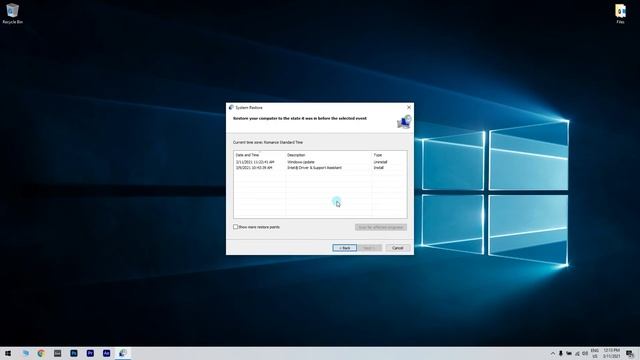The height and width of the screenshot is (360, 640).
Task: Sort by Date and Time column header
Action: [260, 155]
